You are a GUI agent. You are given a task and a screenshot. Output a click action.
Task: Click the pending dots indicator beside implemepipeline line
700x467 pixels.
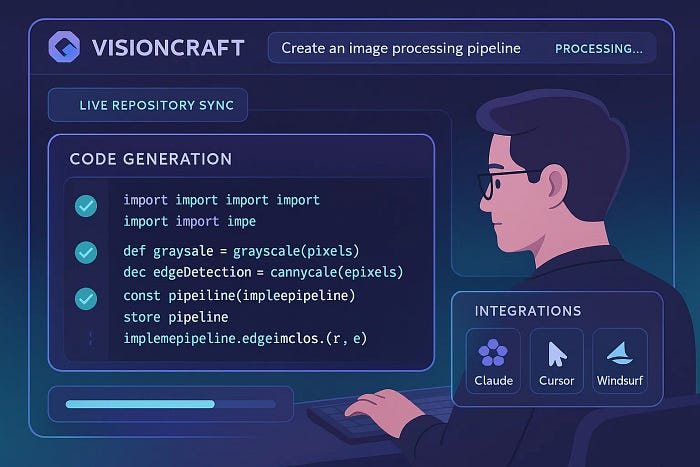pyautogui.click(x=91, y=338)
